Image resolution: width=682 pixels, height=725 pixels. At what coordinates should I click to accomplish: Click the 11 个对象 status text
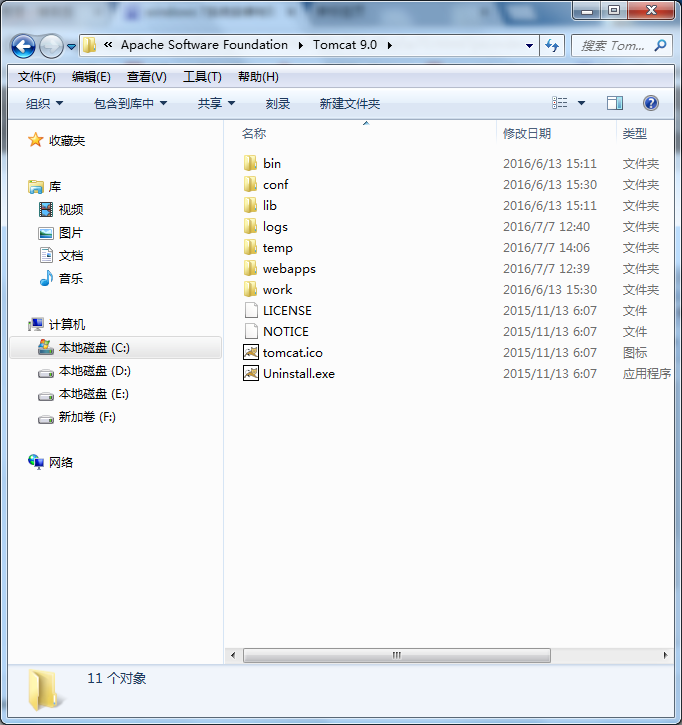117,678
